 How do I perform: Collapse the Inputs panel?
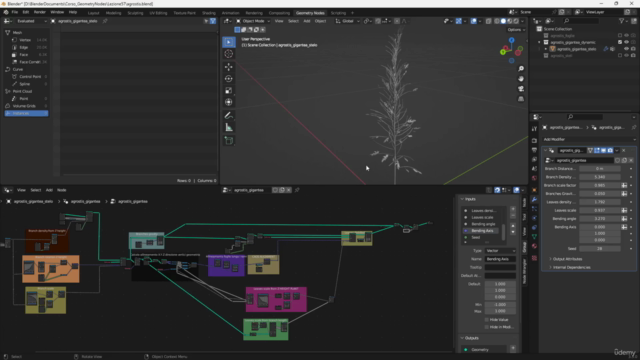pos(469,199)
